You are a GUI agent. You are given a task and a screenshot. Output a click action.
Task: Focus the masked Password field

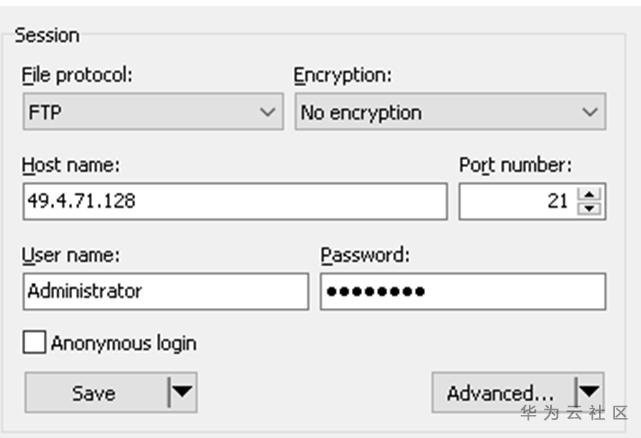click(x=462, y=291)
